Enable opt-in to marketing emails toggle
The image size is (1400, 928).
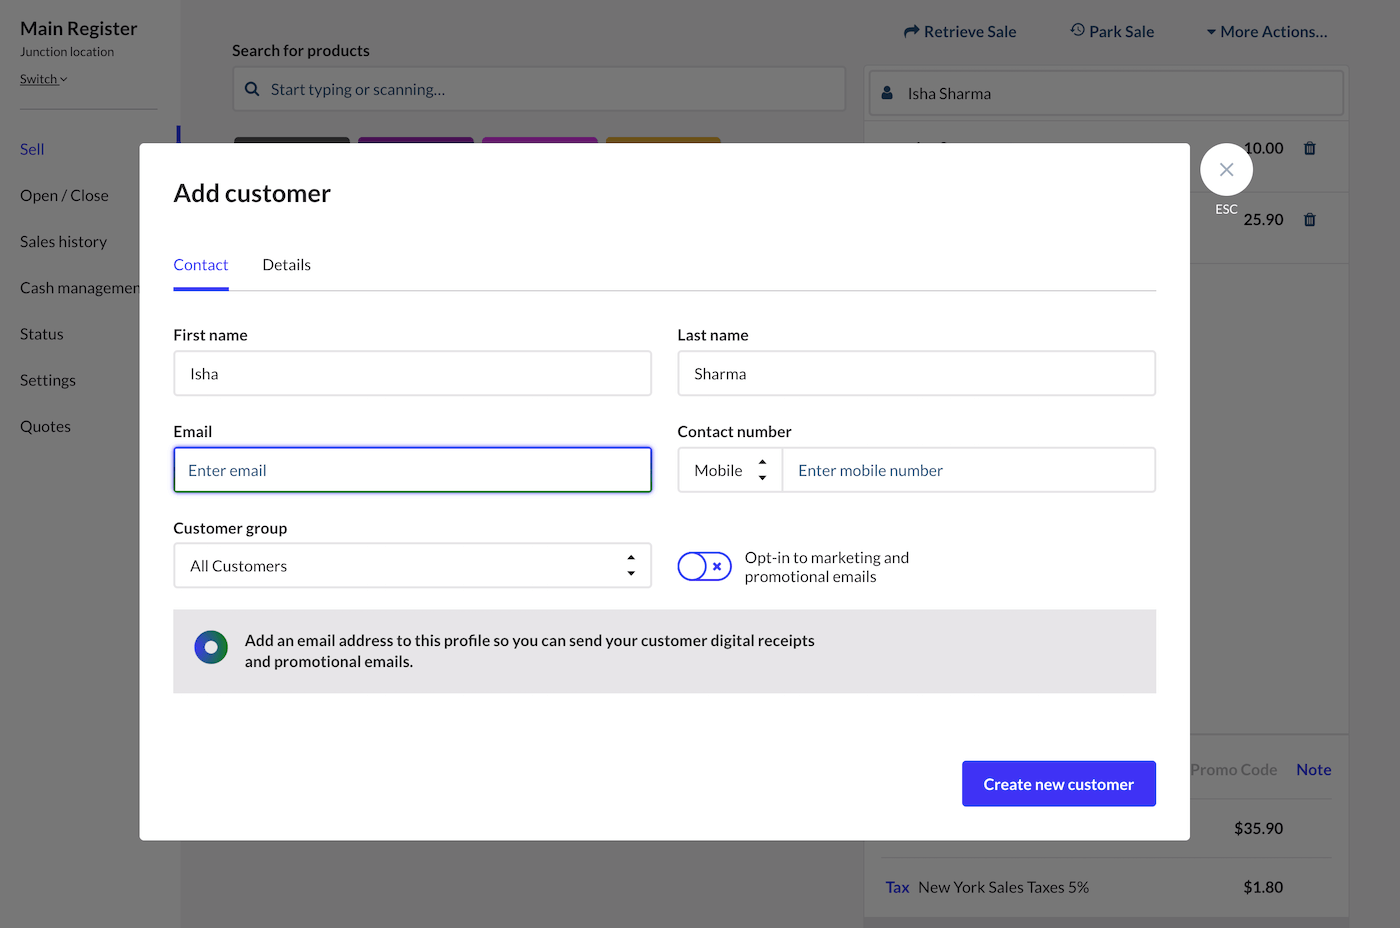704,567
